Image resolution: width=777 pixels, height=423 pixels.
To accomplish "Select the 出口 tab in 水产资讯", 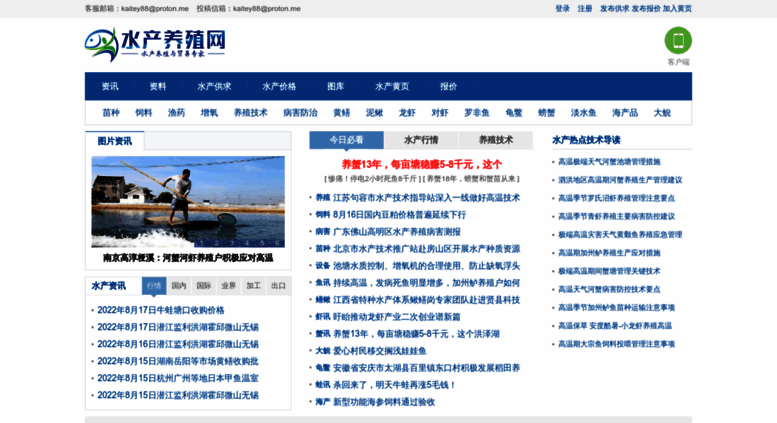I will coord(278,286).
